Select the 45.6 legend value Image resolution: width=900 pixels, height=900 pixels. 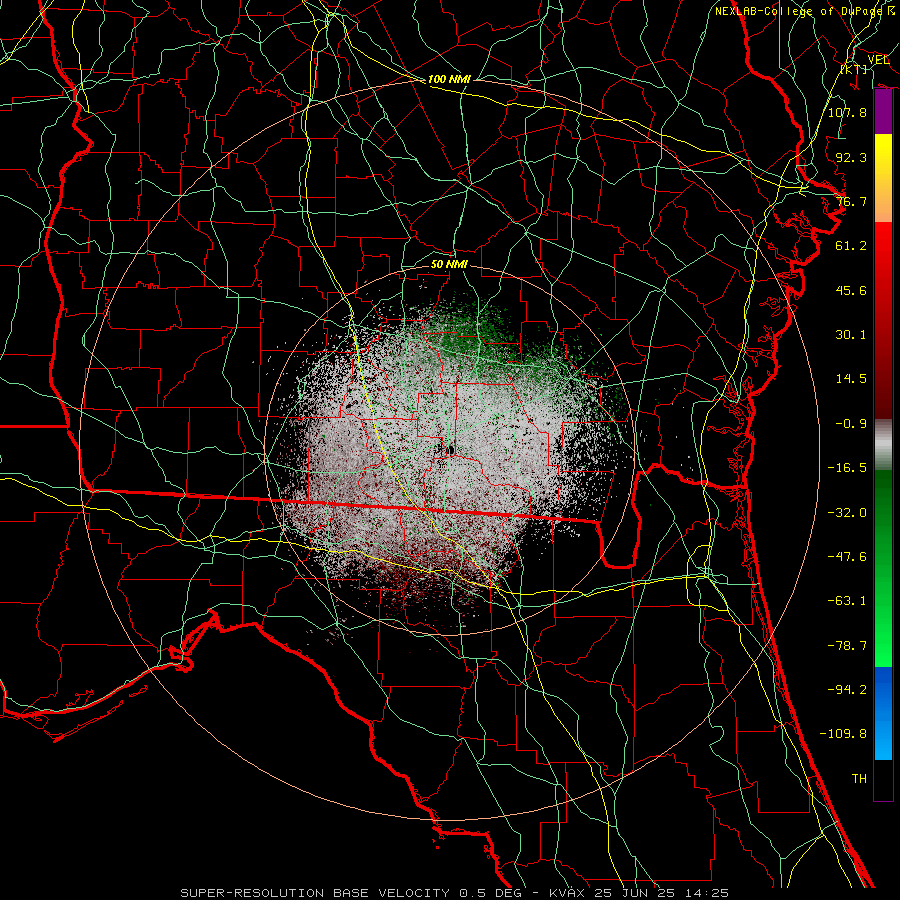click(x=851, y=290)
